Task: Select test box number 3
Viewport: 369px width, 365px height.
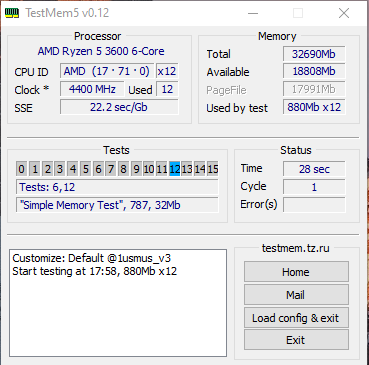Action: coord(60,169)
